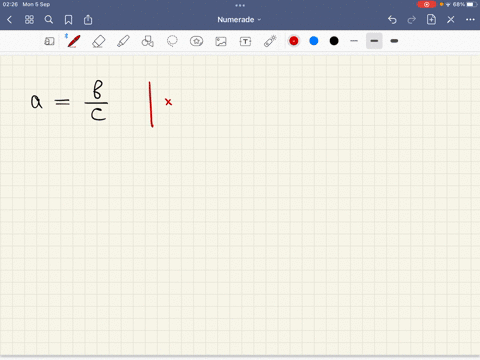Add a new page
480x360 pixels.
(x=431, y=20)
